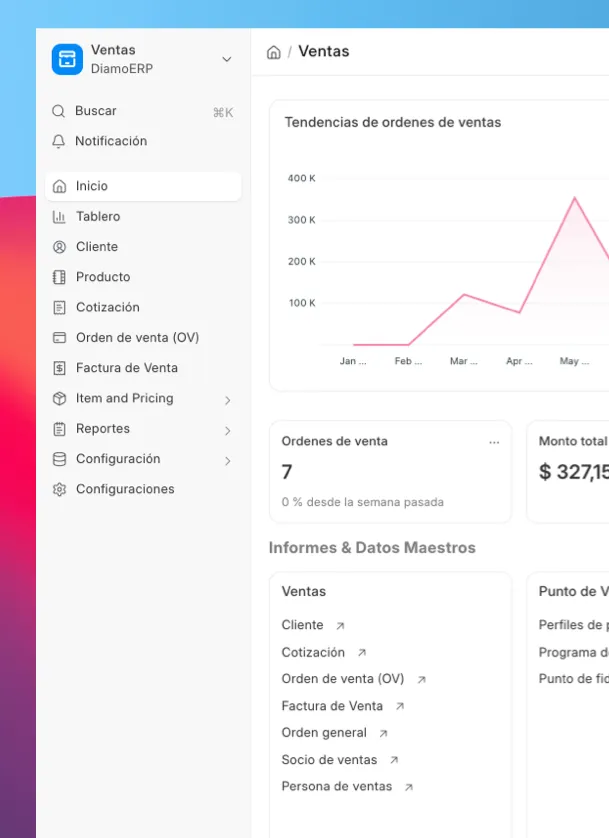Click the Tablero chart icon

(59, 216)
